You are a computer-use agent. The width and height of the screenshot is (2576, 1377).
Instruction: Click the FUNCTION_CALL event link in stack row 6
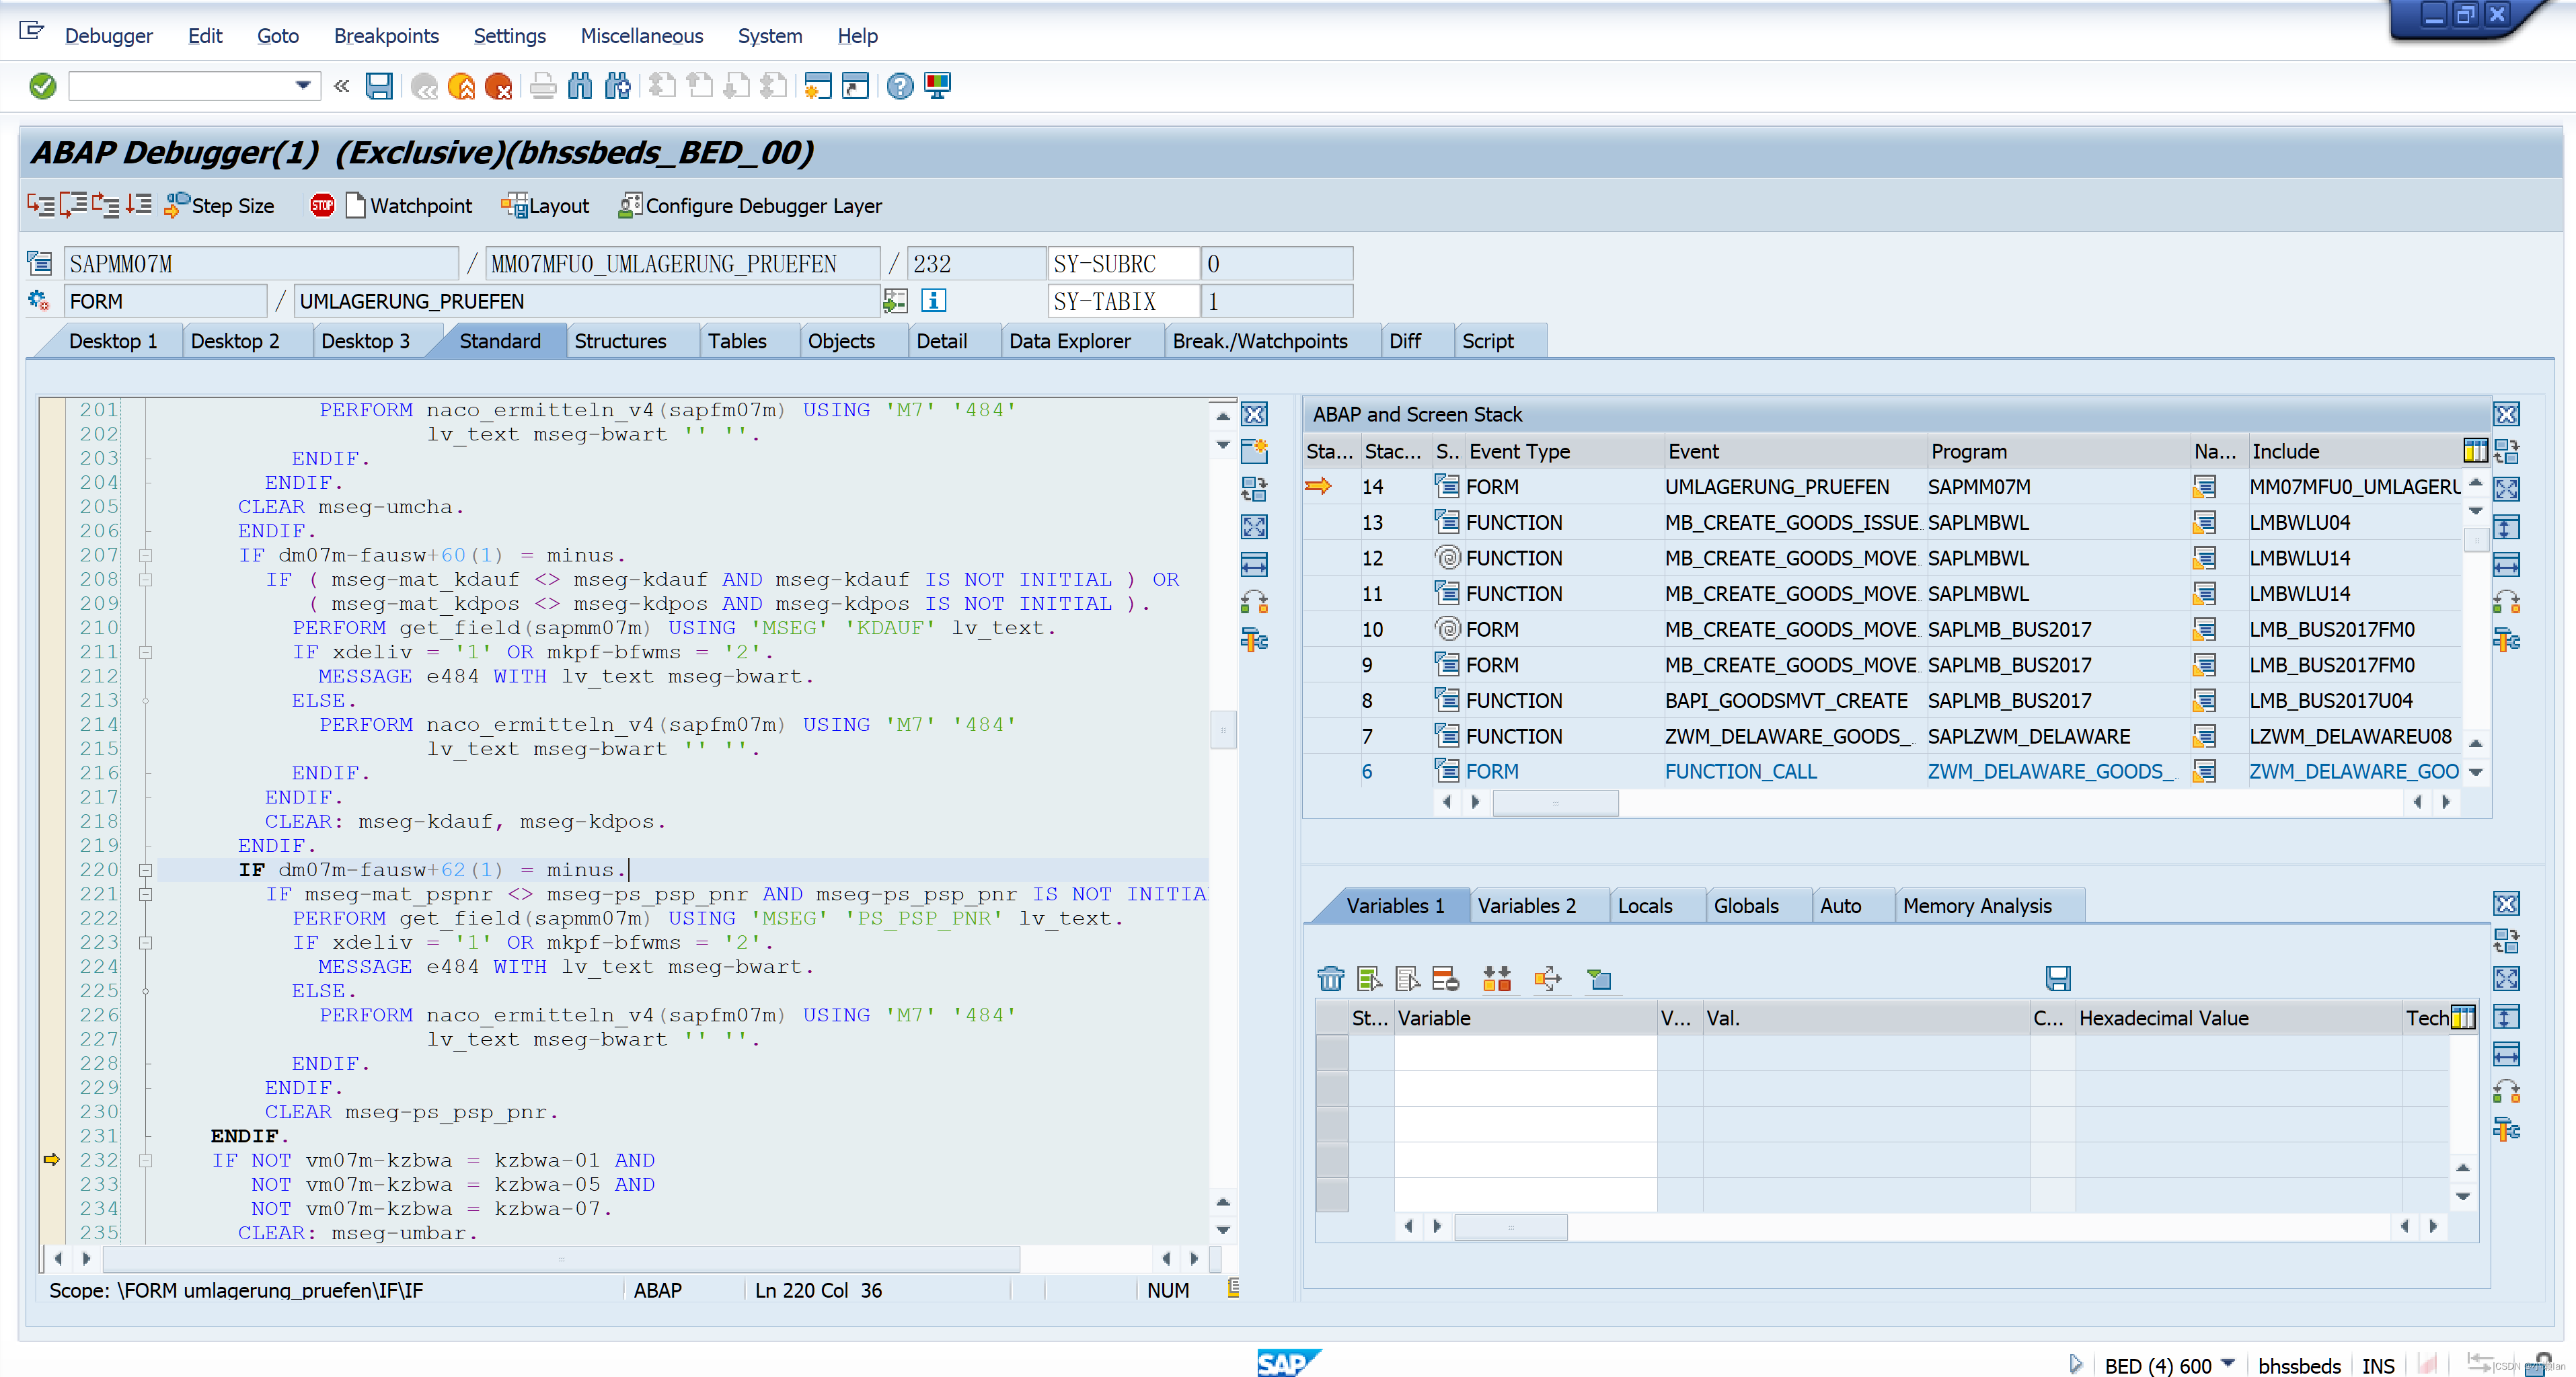pyautogui.click(x=1740, y=771)
